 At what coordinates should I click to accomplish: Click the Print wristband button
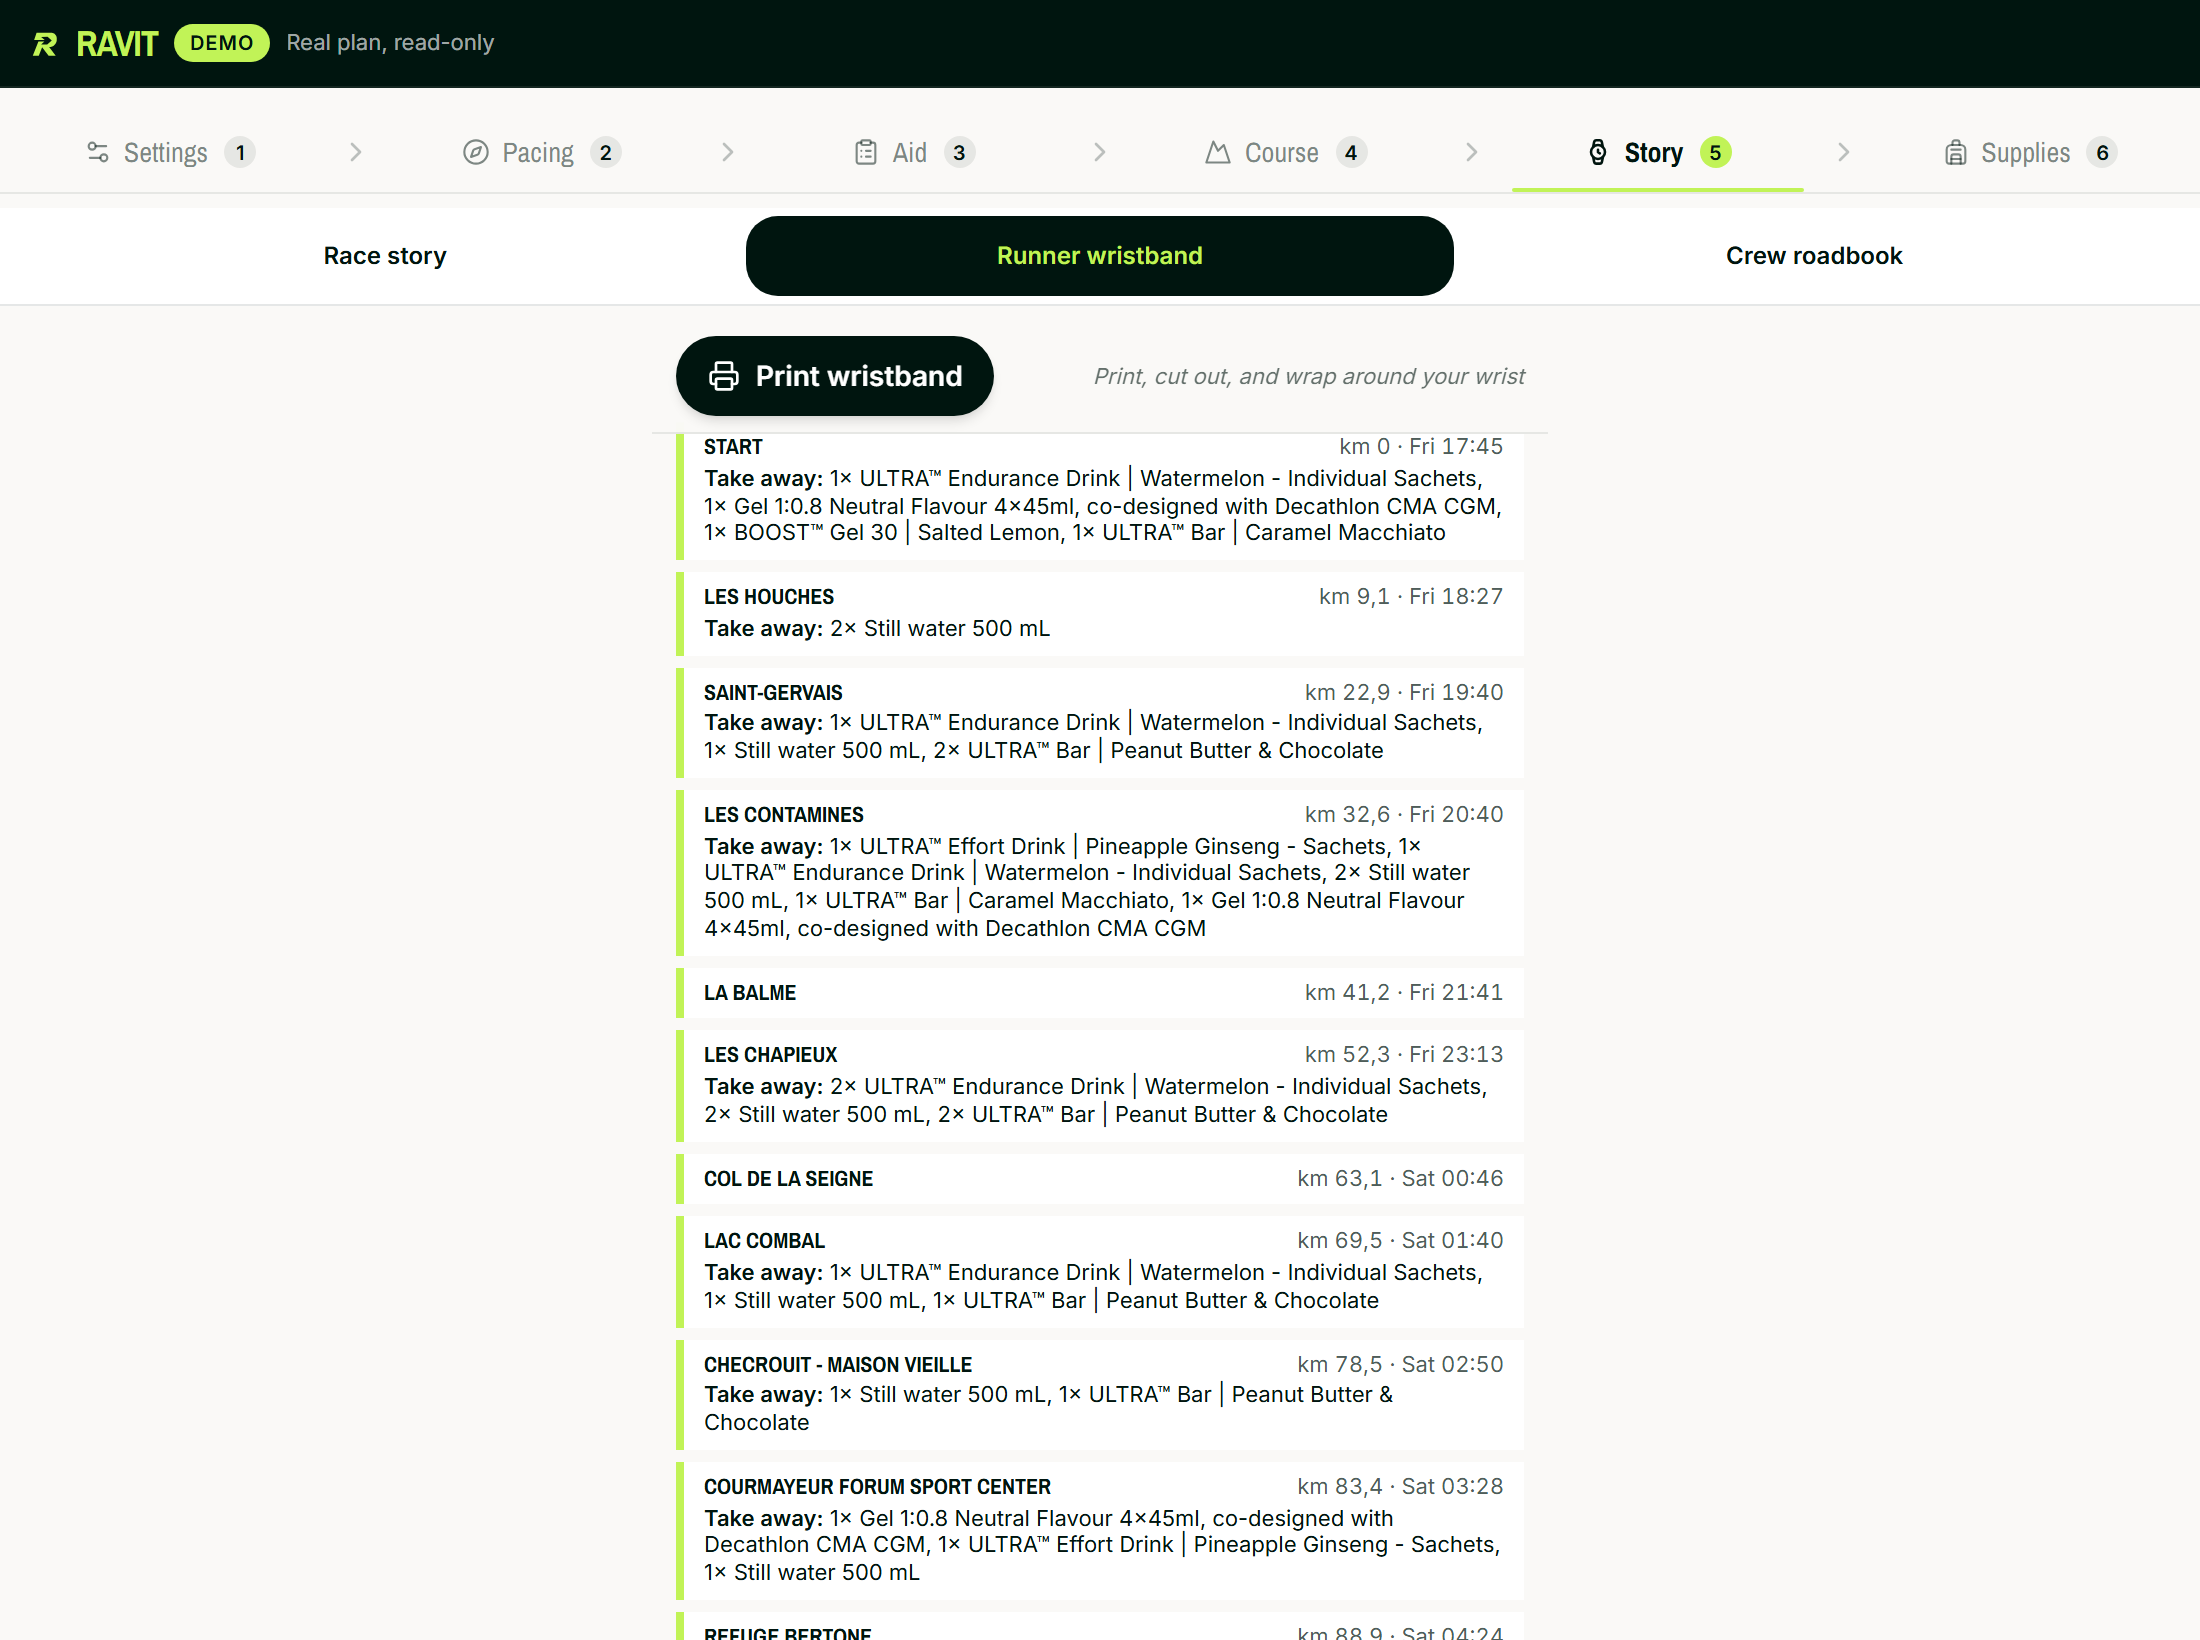[x=835, y=376]
